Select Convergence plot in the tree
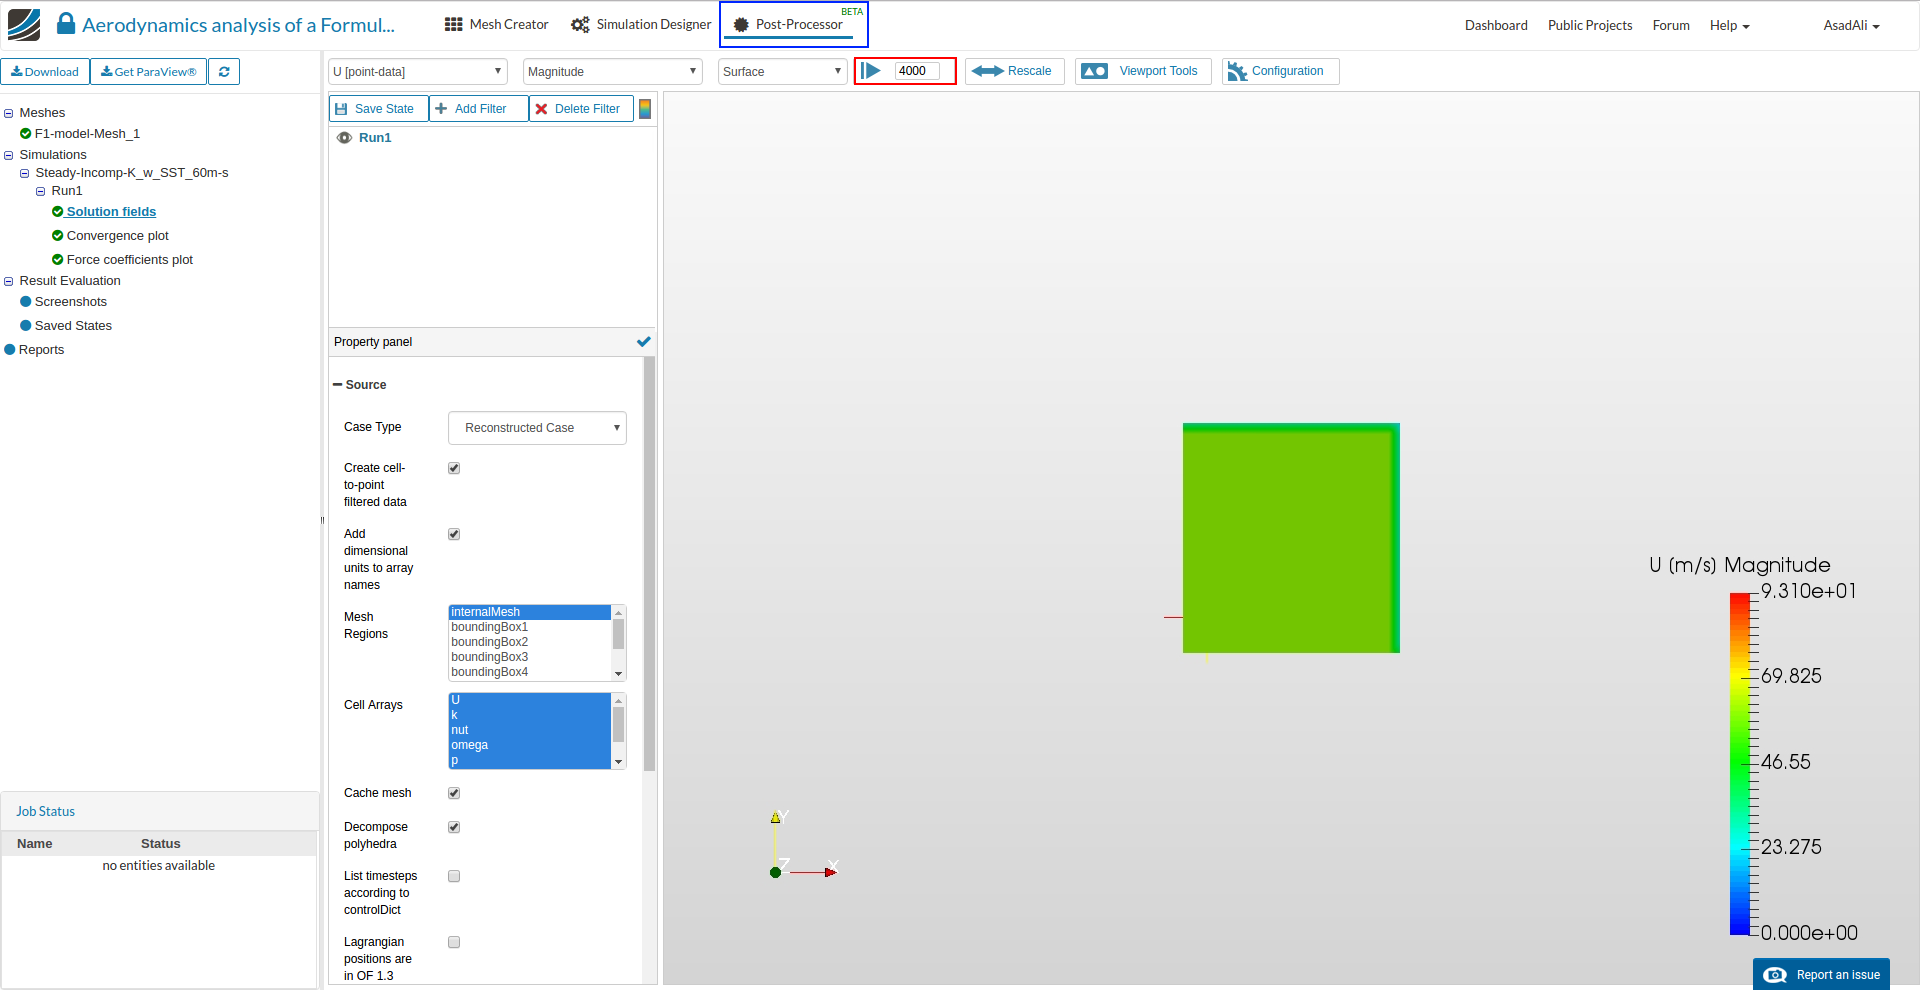 tap(118, 236)
